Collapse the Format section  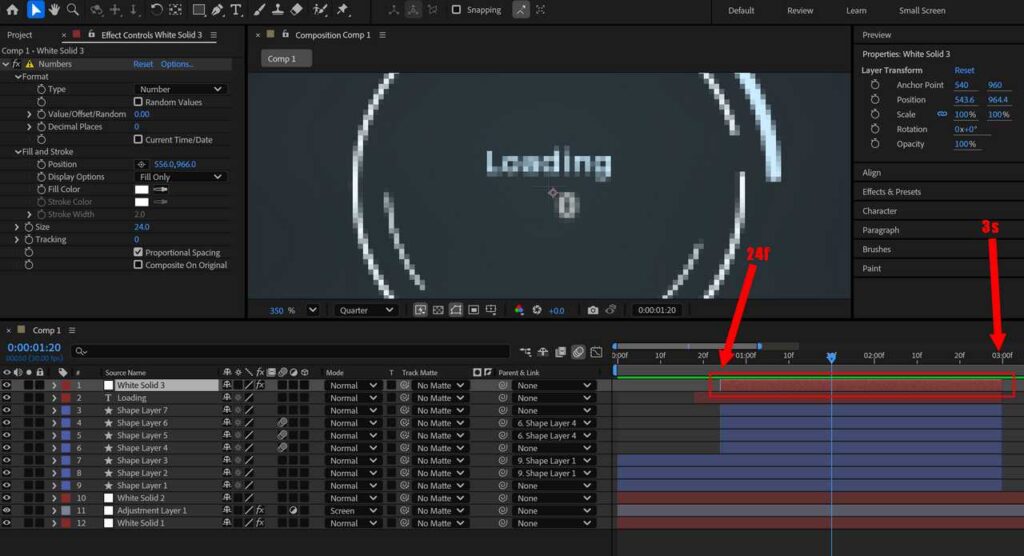[x=18, y=76]
